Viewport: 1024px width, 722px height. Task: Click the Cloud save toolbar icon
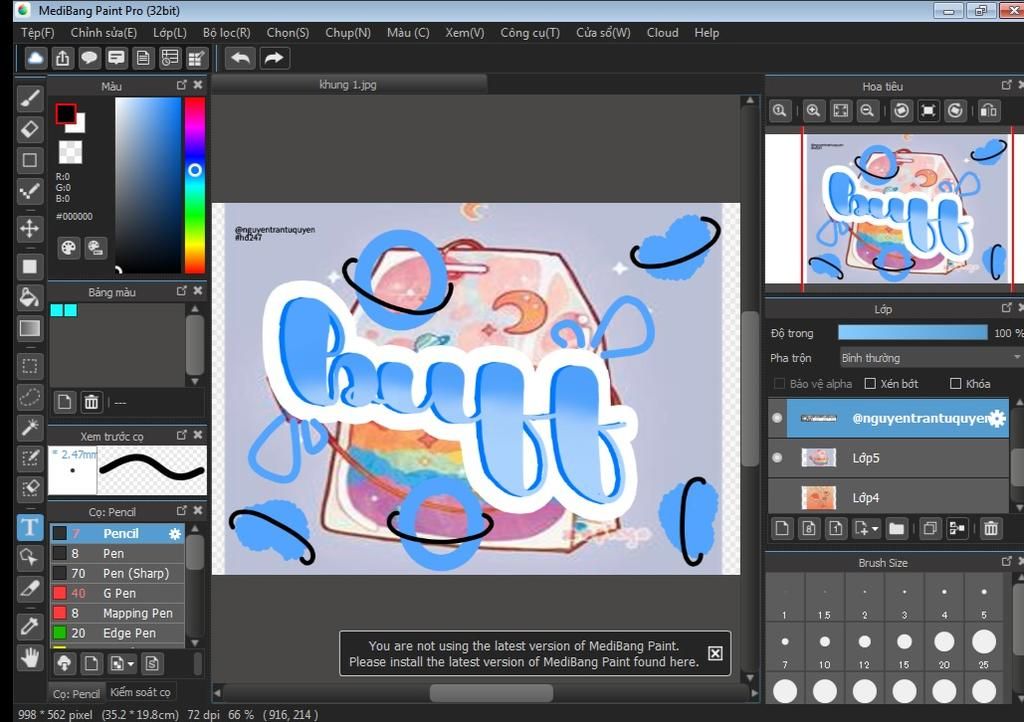click(35, 58)
